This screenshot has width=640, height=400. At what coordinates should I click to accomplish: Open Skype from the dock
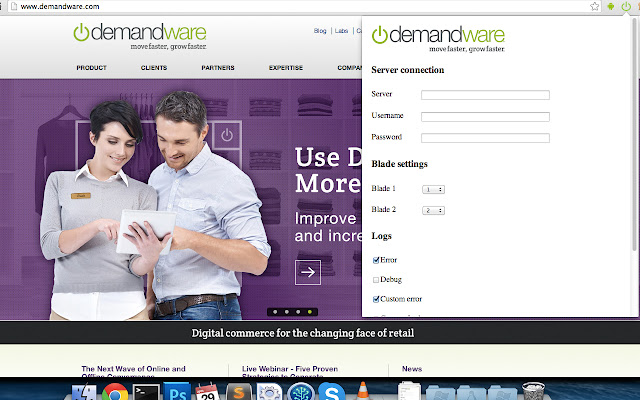tap(331, 392)
